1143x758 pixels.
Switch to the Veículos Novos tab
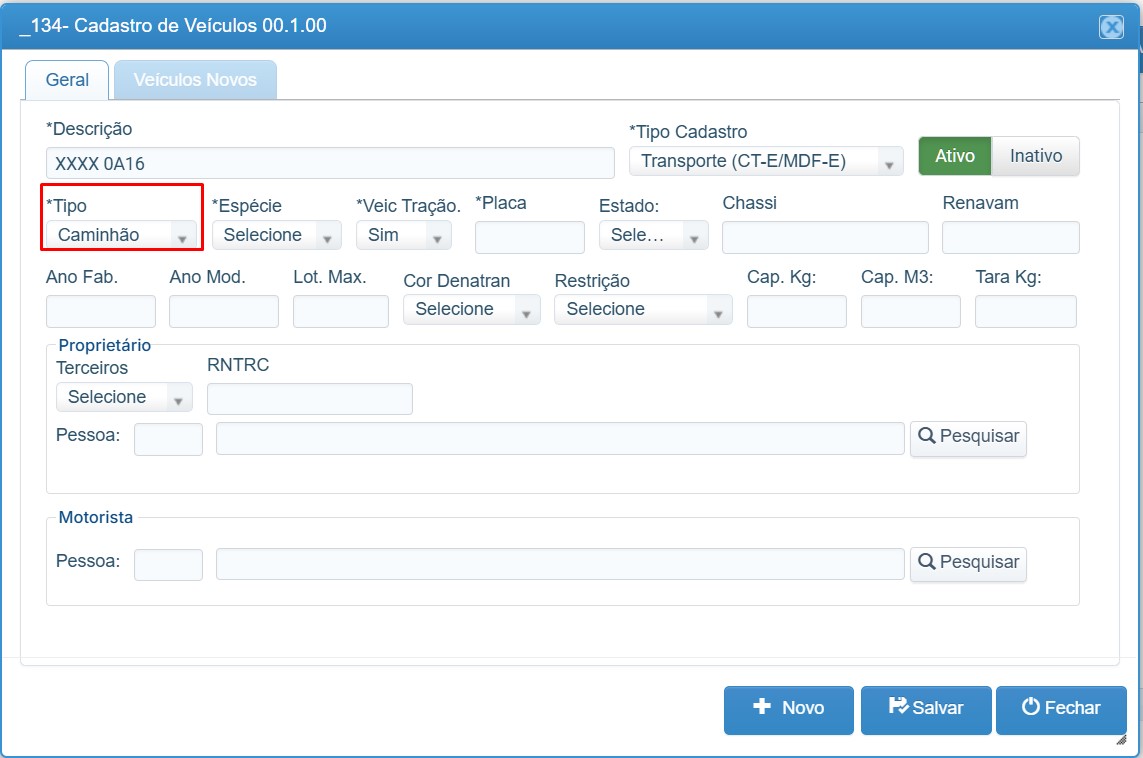click(195, 79)
